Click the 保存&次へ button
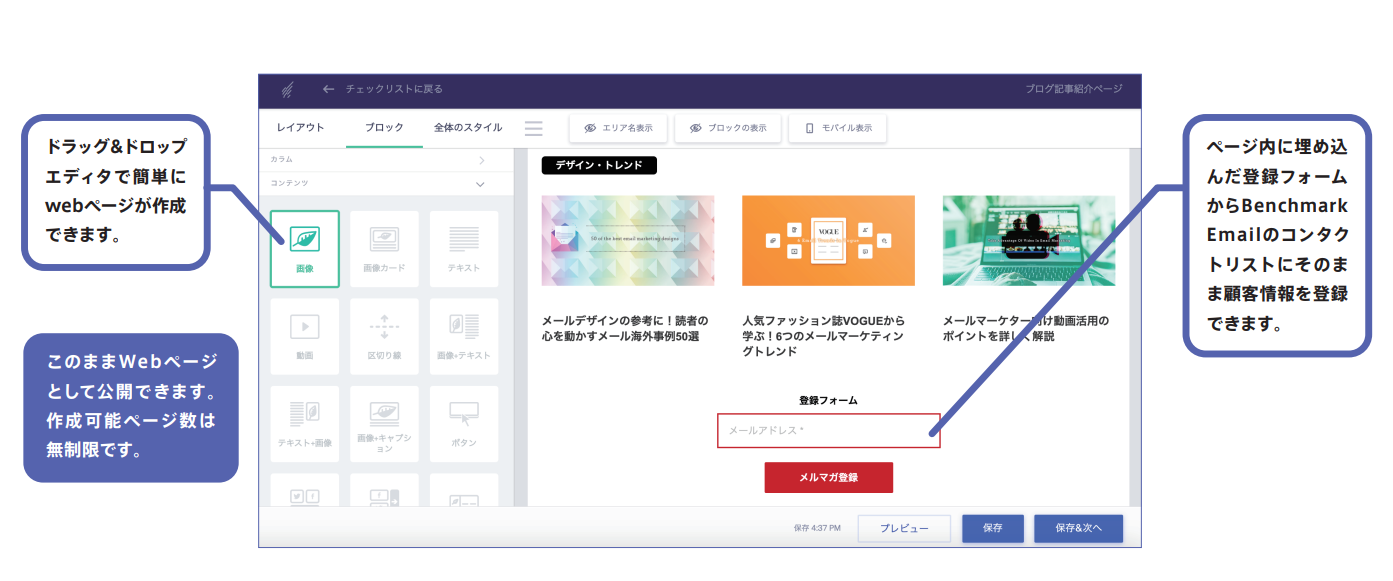 tap(1078, 528)
